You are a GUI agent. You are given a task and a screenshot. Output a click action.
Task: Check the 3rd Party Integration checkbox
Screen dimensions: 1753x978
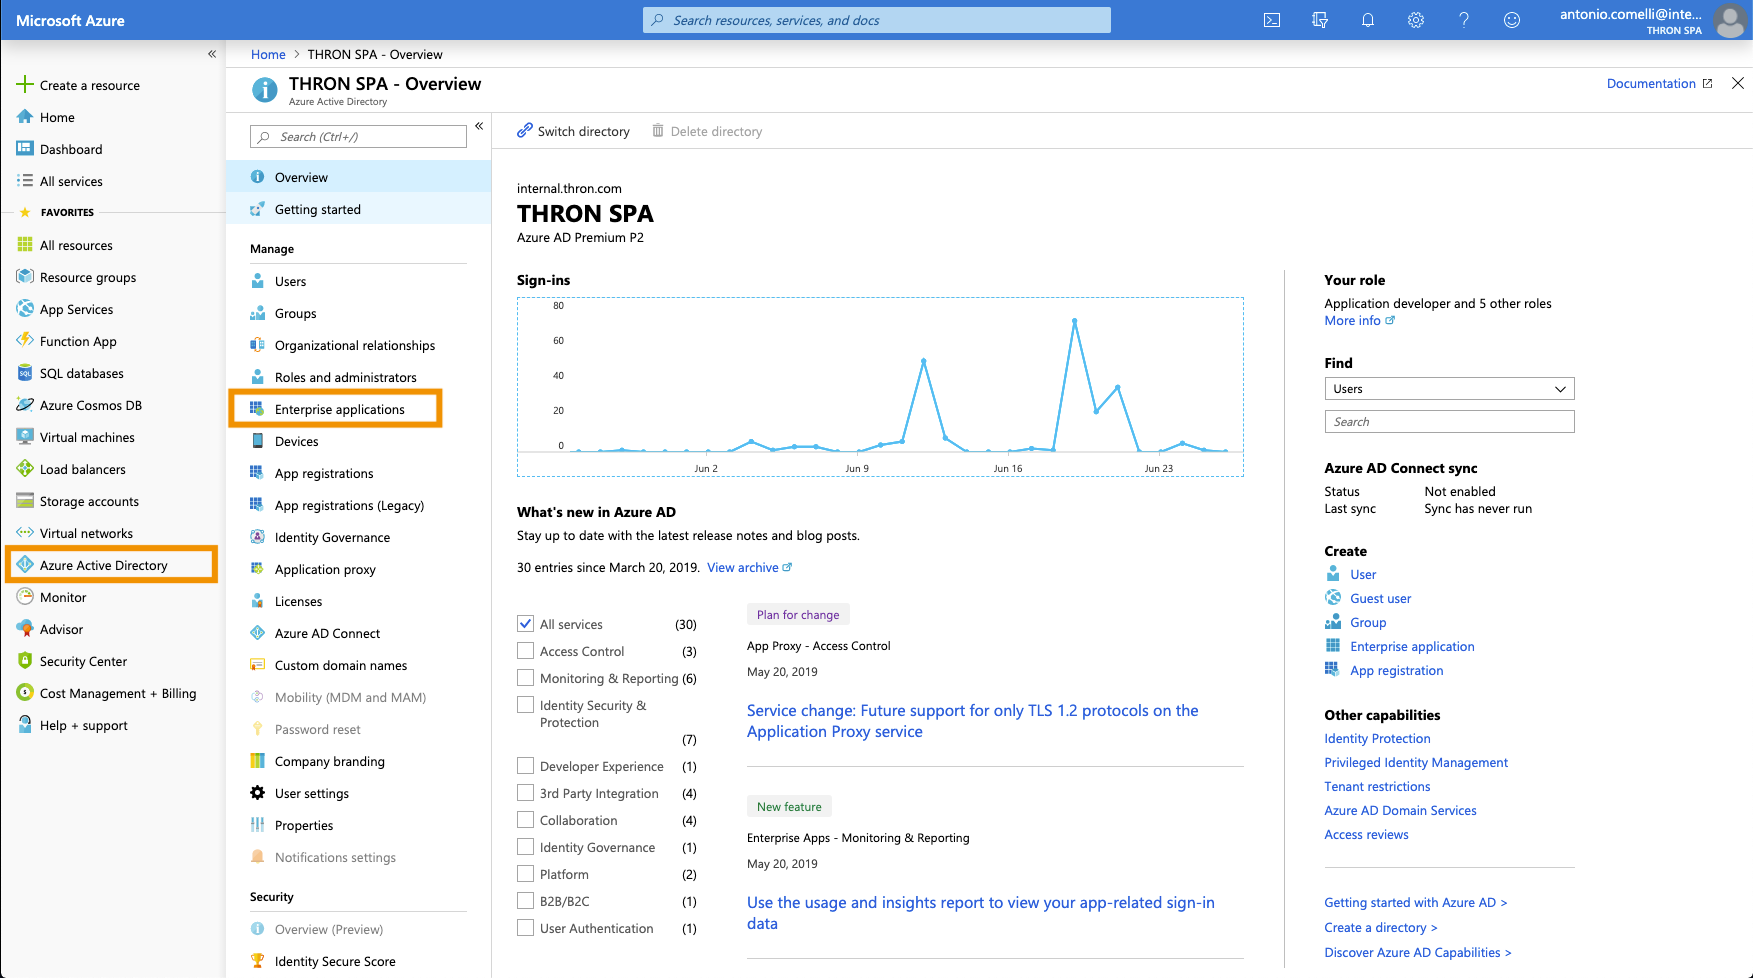point(525,792)
